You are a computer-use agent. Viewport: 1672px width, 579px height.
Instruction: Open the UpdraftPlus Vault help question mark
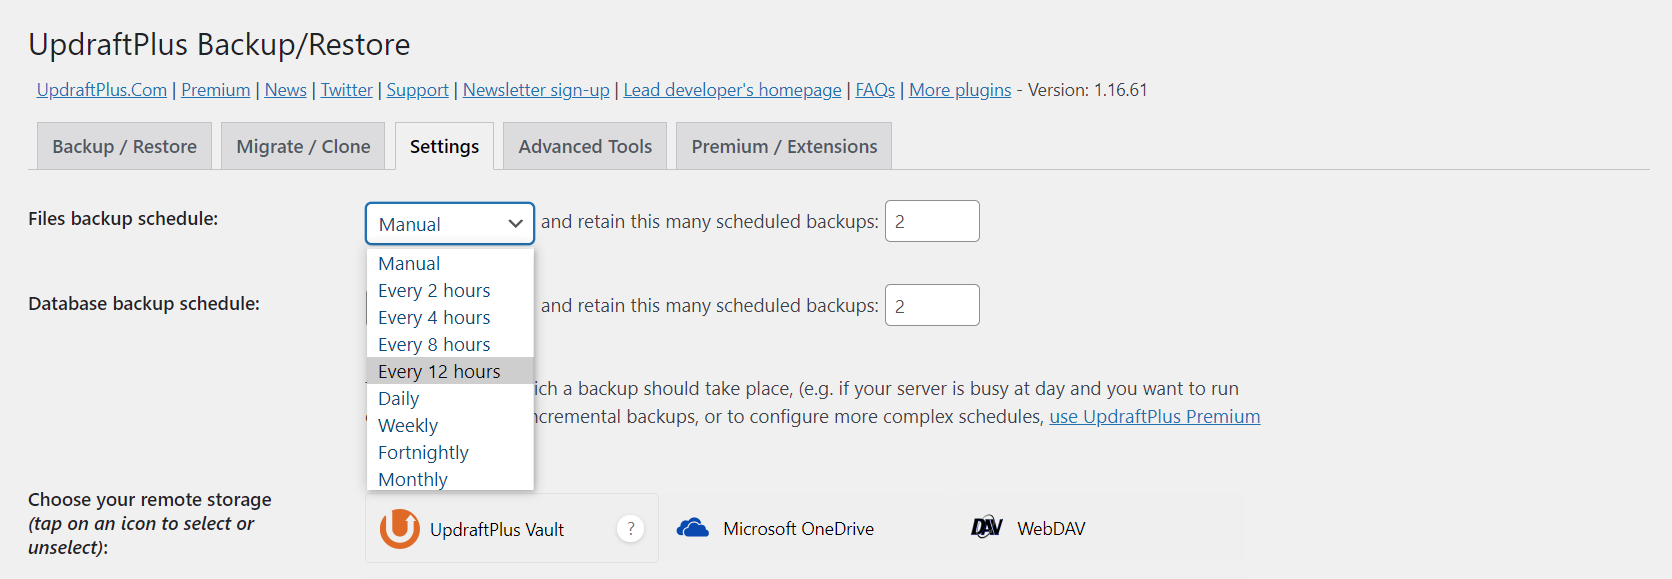630,528
